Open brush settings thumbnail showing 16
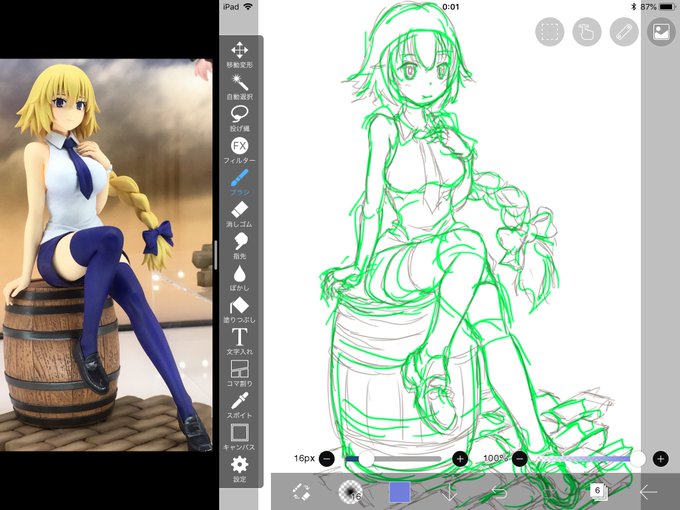The image size is (680, 510). tap(350, 492)
